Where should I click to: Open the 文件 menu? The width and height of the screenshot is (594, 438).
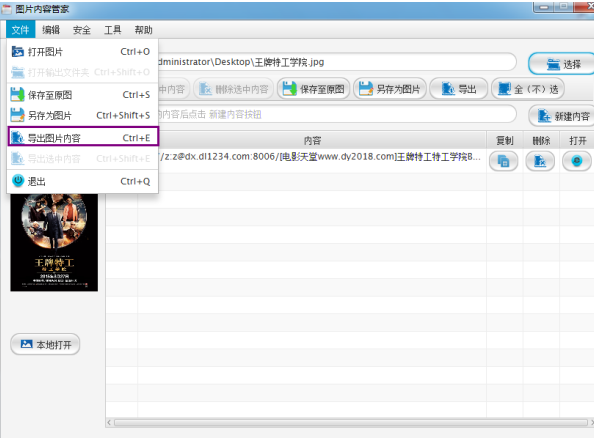pos(20,30)
